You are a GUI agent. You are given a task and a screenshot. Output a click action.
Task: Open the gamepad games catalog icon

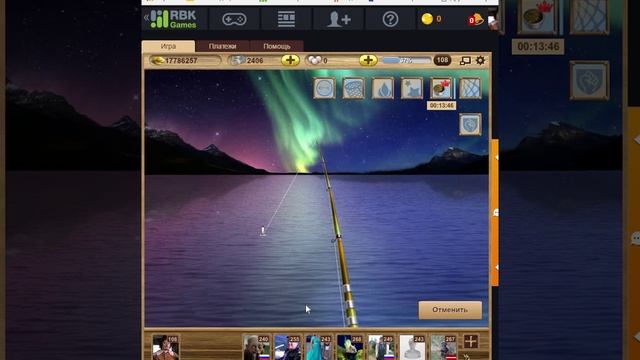point(234,19)
